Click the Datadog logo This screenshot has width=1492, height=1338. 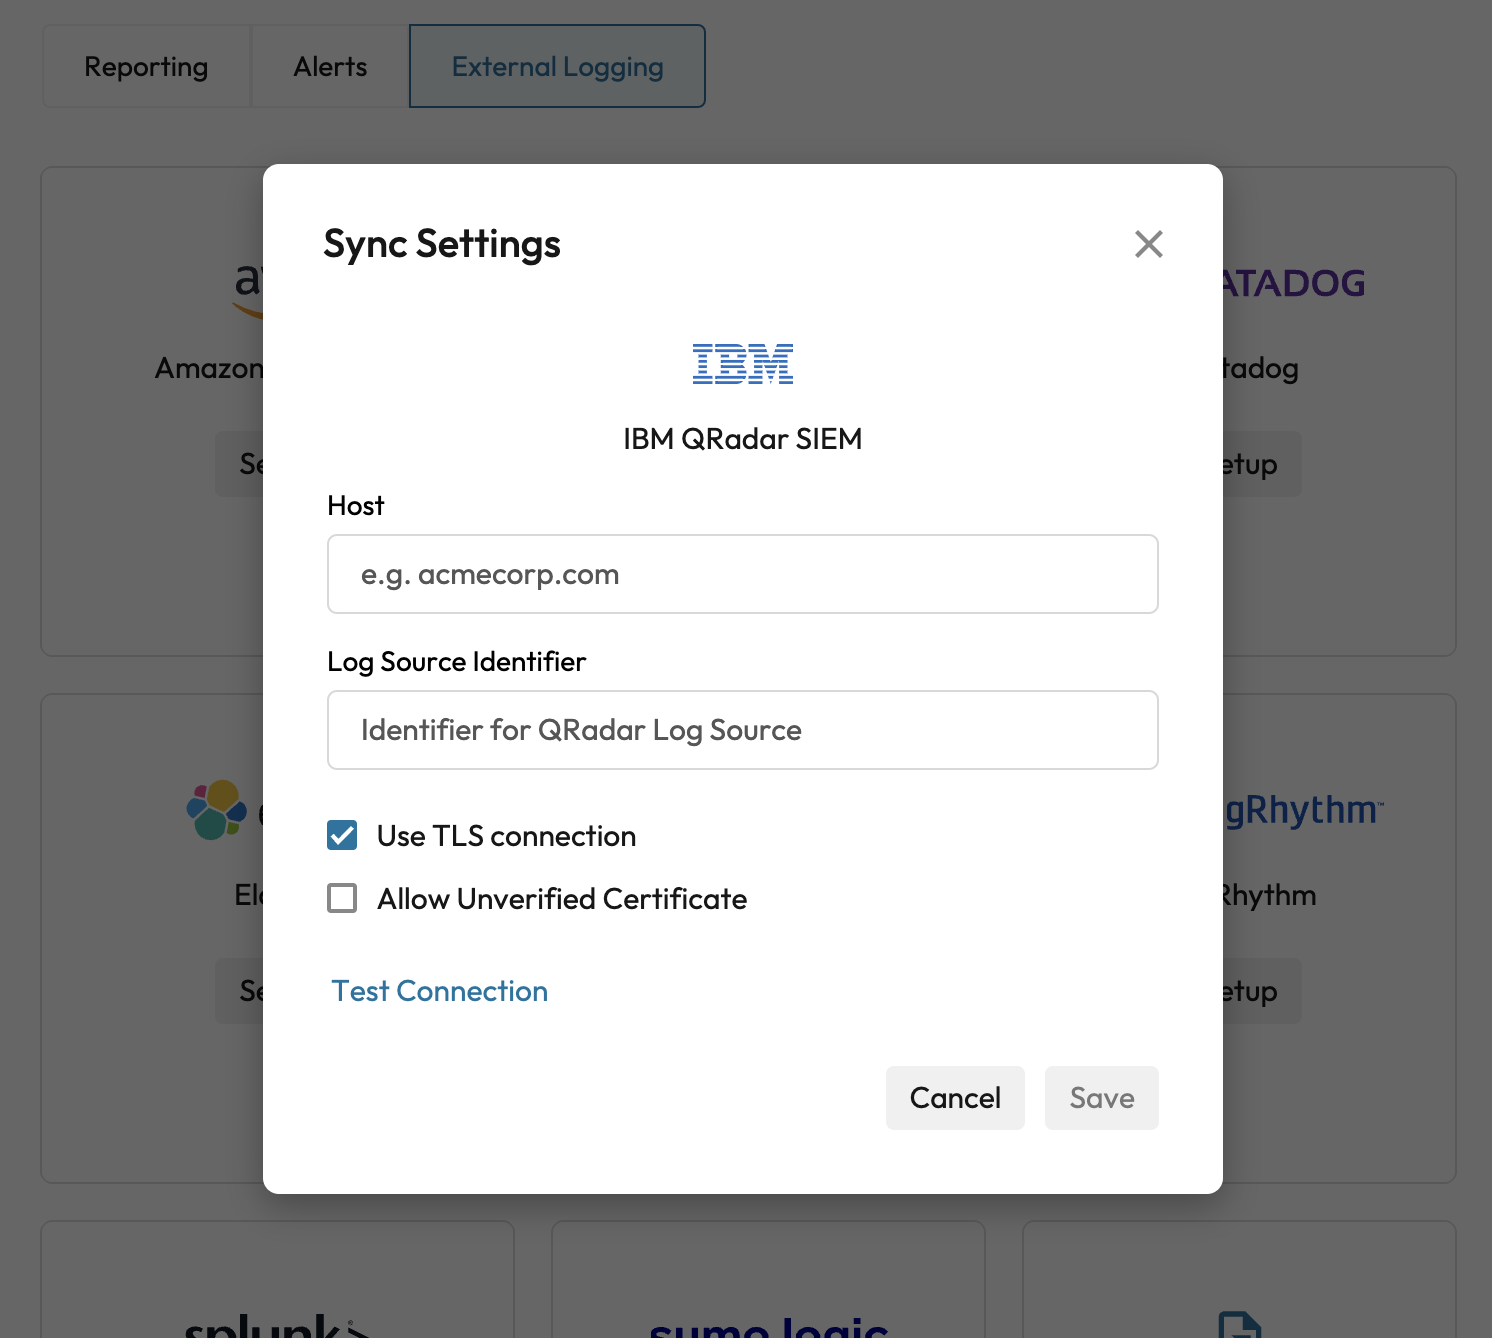(x=1294, y=284)
